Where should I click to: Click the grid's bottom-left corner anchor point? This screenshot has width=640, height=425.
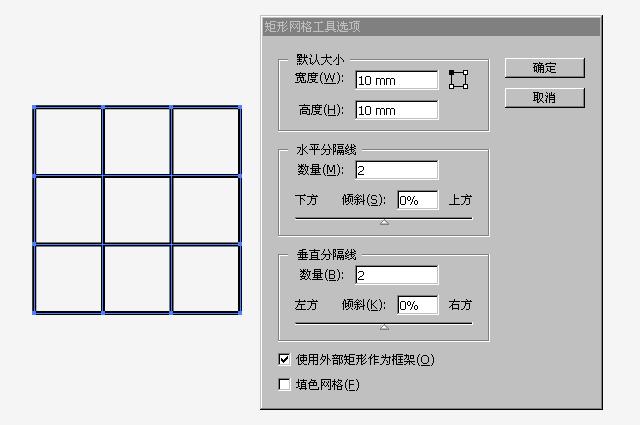tap(34, 313)
